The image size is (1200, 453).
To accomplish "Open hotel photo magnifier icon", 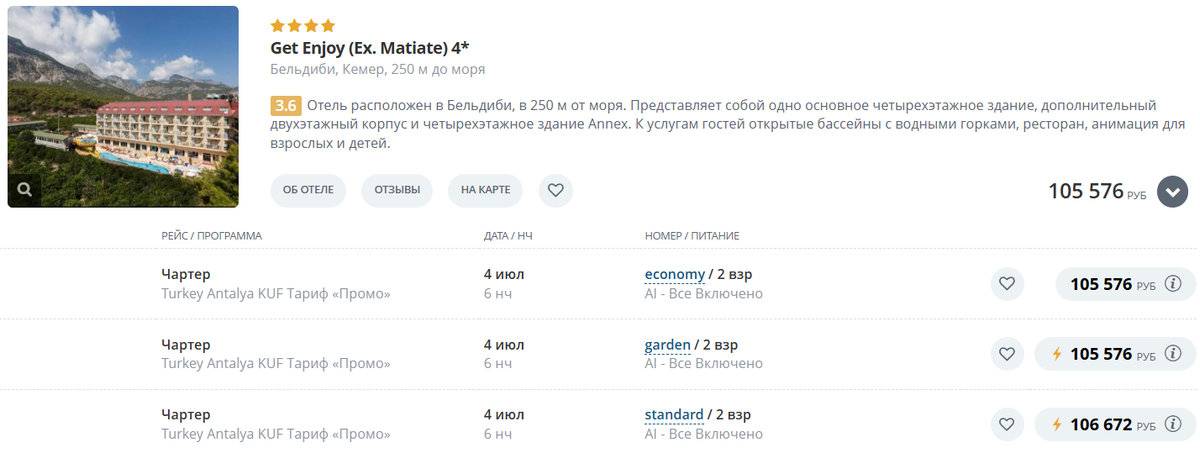I will coord(24,189).
